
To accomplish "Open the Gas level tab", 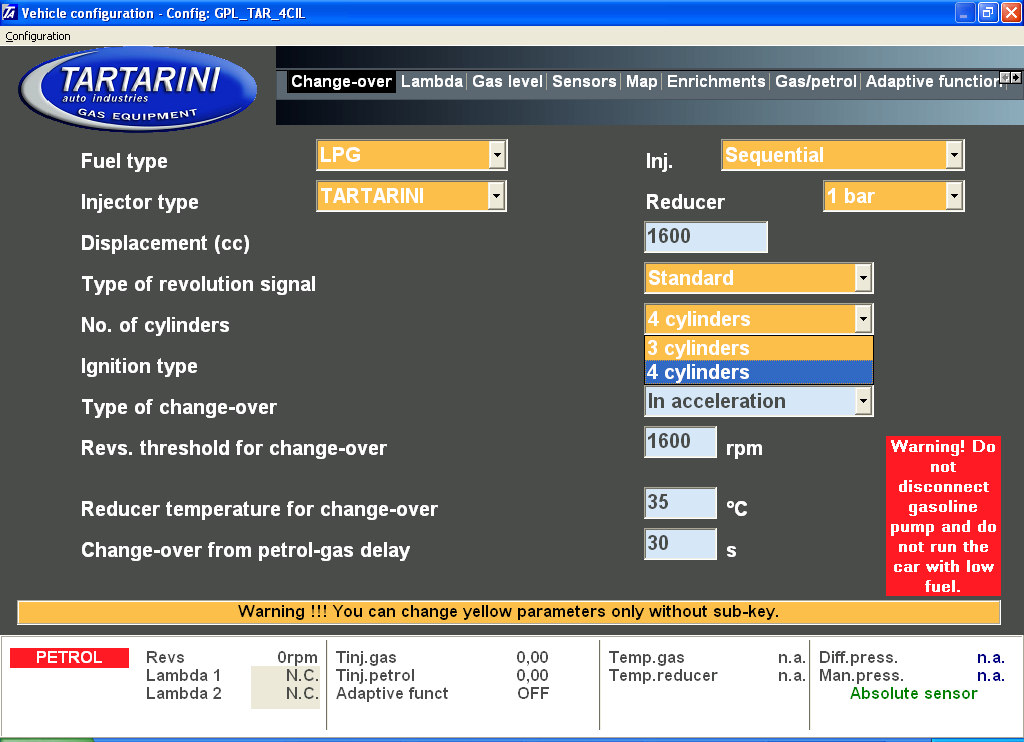I will (507, 82).
